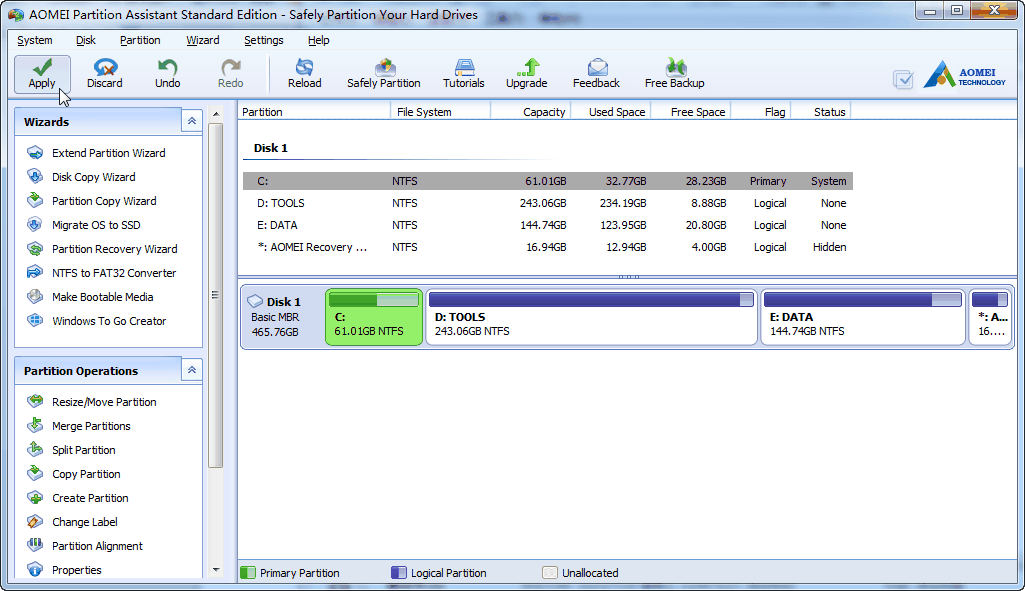Sort by Flag column header
Image resolution: width=1025 pixels, height=591 pixels.
[761, 112]
